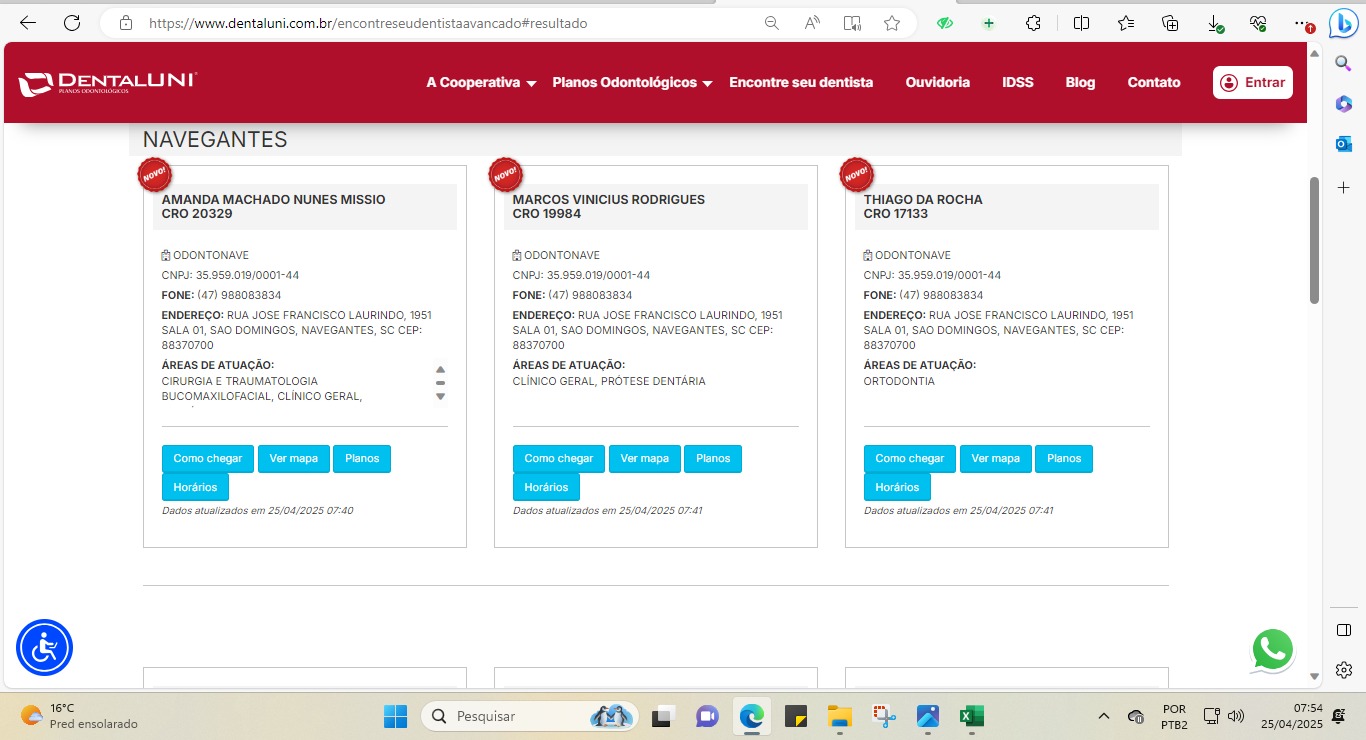Screen dimensions: 1366x740
Task: Open IDSS menu item
Action: click(x=1018, y=83)
